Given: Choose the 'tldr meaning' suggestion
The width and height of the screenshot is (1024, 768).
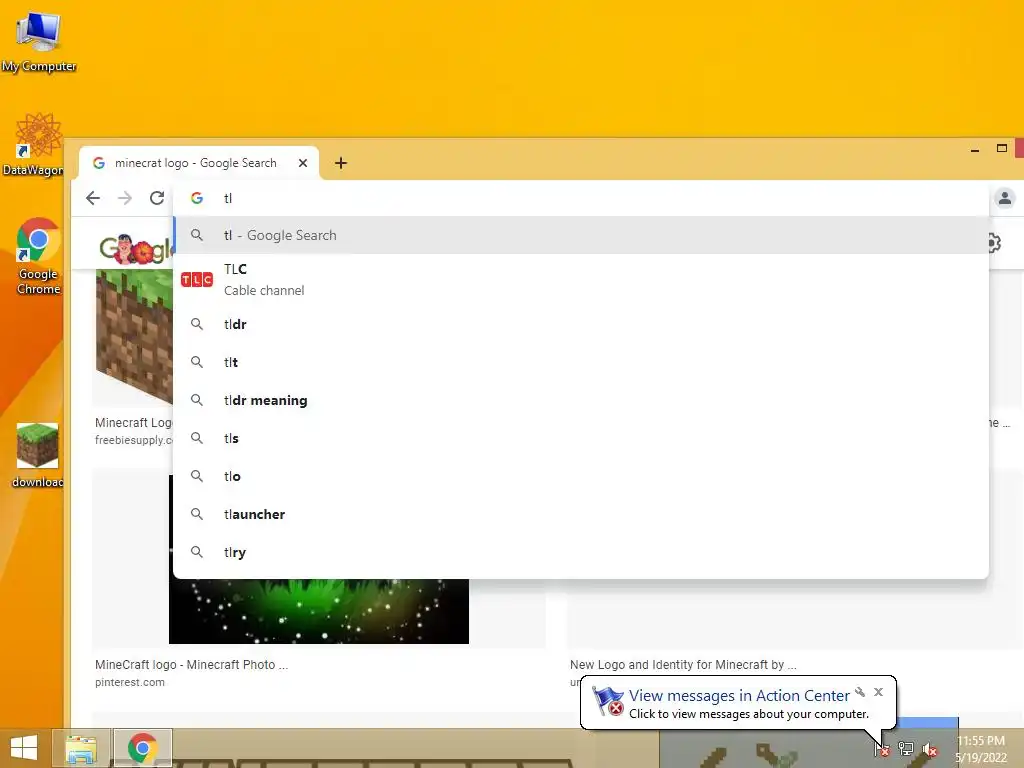Looking at the screenshot, I should pos(581,400).
